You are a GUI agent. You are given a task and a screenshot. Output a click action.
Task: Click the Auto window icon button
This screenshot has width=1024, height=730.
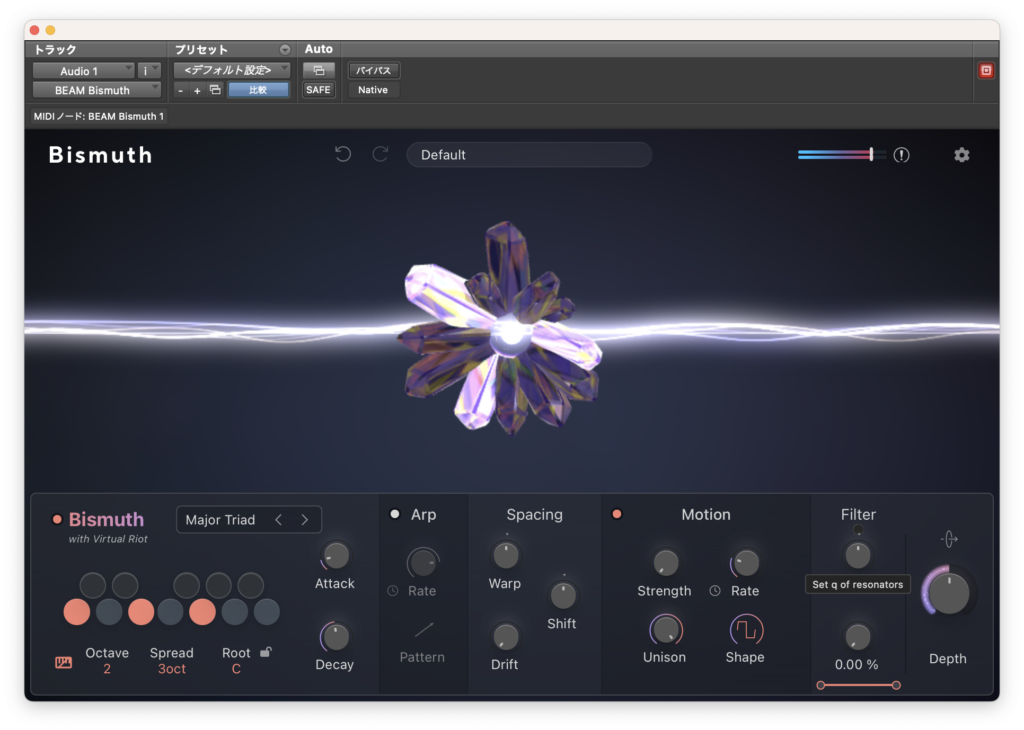(x=319, y=70)
